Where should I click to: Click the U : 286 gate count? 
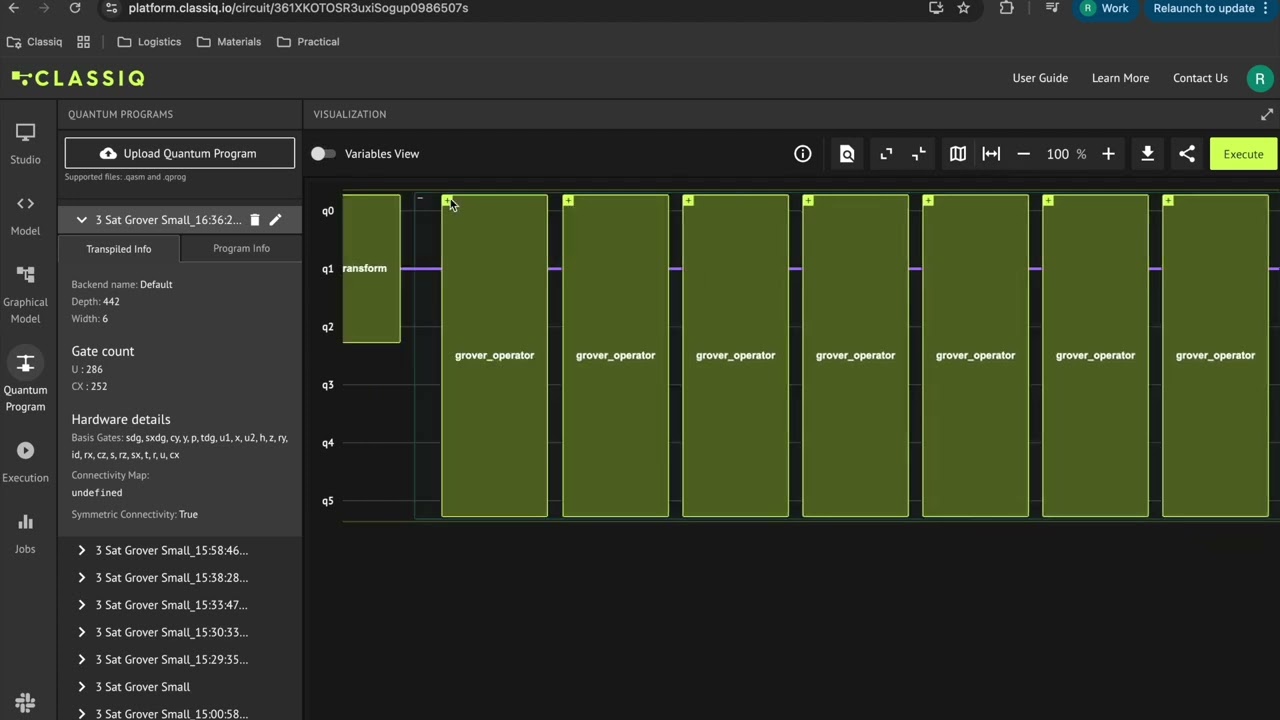[x=87, y=369]
